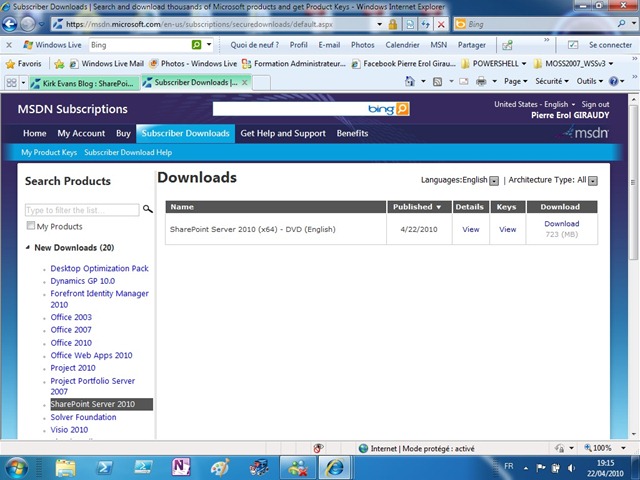
Task: Open the Desktop Optimization Pack link
Action: click(x=99, y=269)
